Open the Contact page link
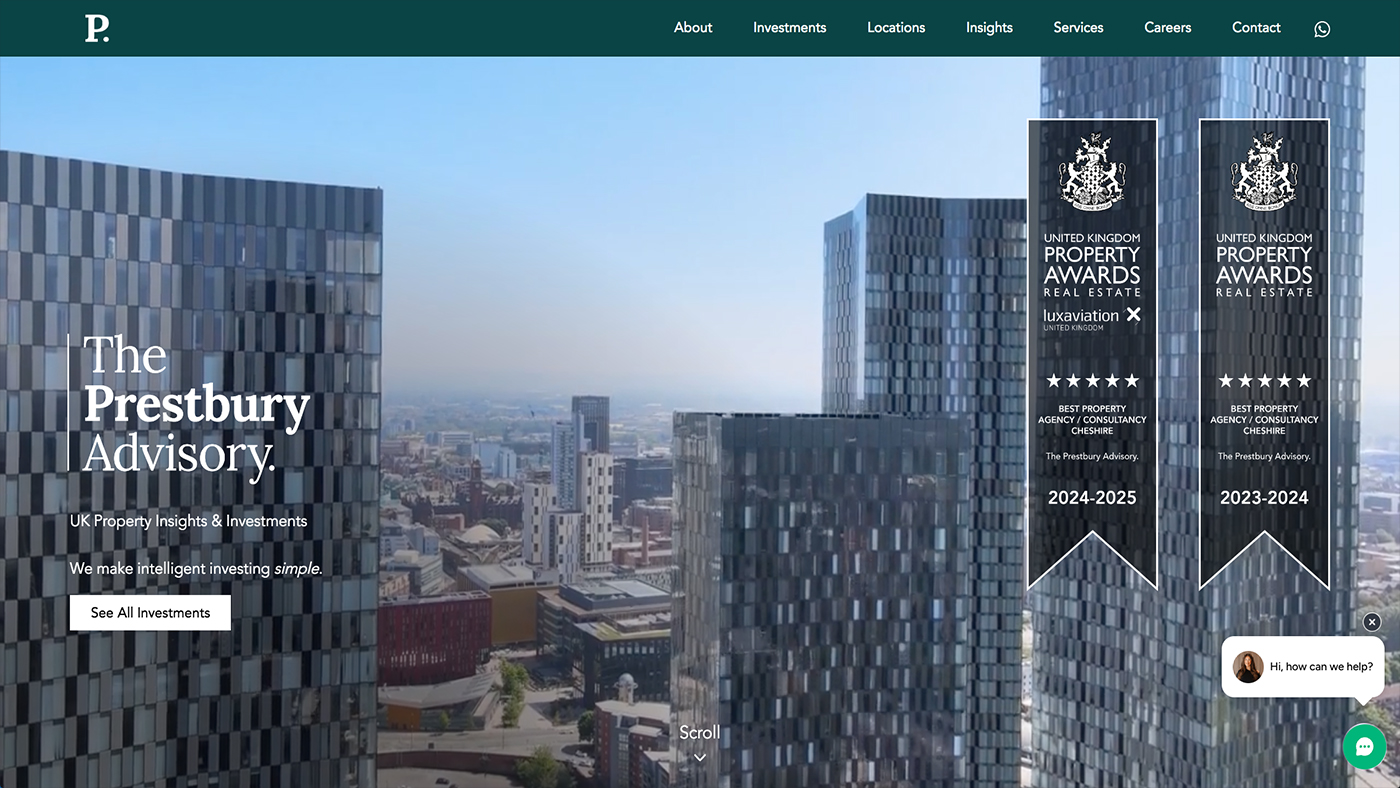The image size is (1400, 788). pos(1256,28)
